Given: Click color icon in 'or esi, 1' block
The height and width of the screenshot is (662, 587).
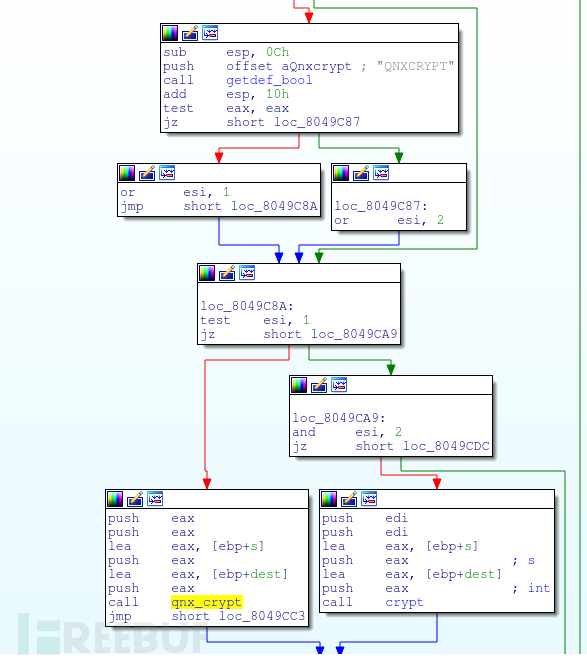Looking at the screenshot, I should (127, 173).
